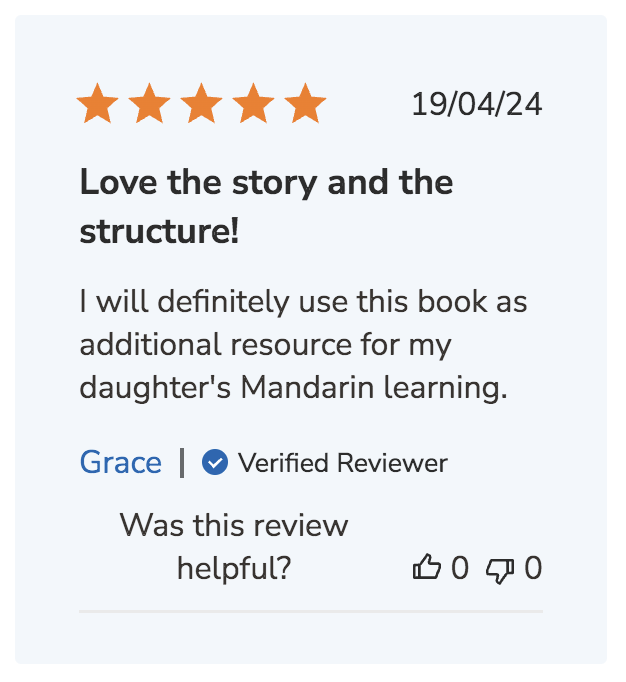The width and height of the screenshot is (626, 682).
Task: Click the text "additional resource for my"
Action: click(265, 344)
